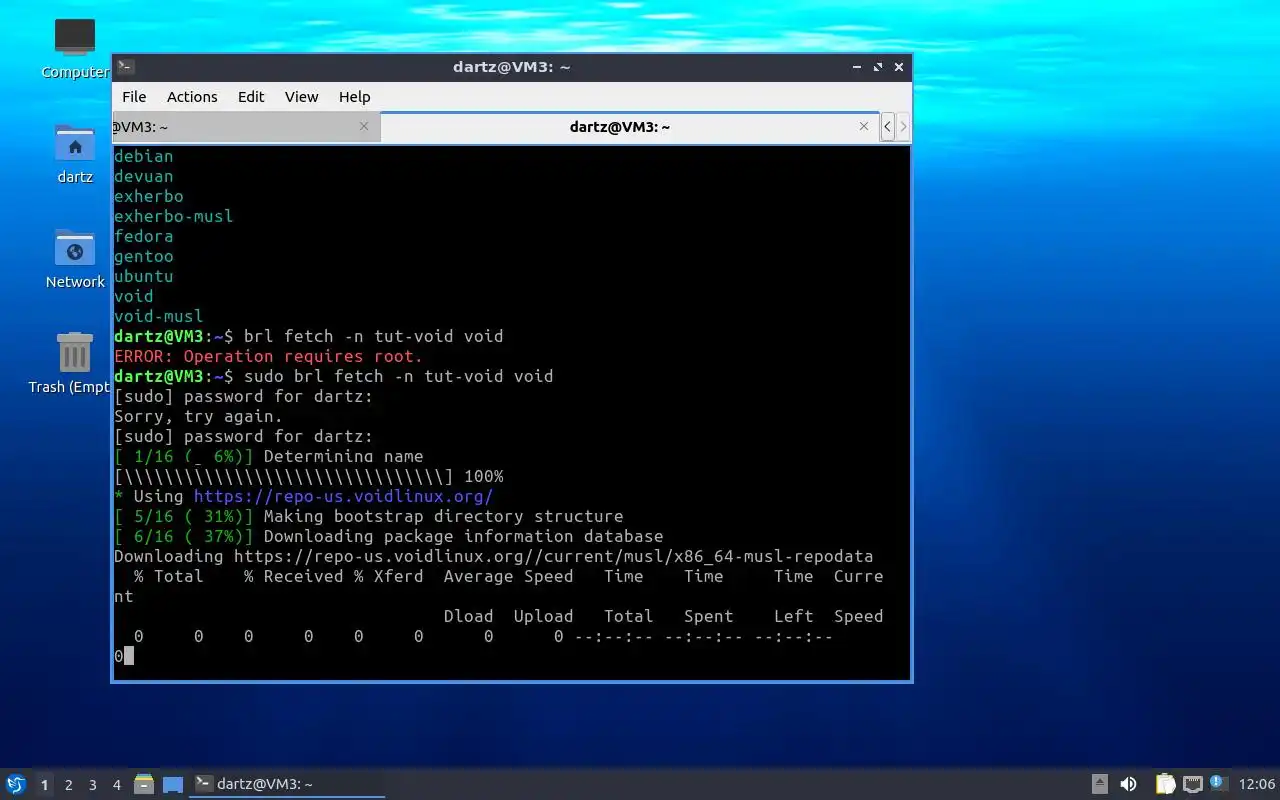Click the 'Sorry, try again.' line

(x=198, y=416)
